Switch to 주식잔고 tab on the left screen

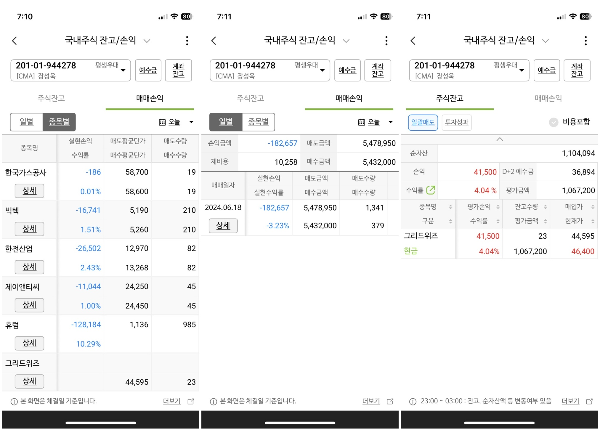pos(51,98)
